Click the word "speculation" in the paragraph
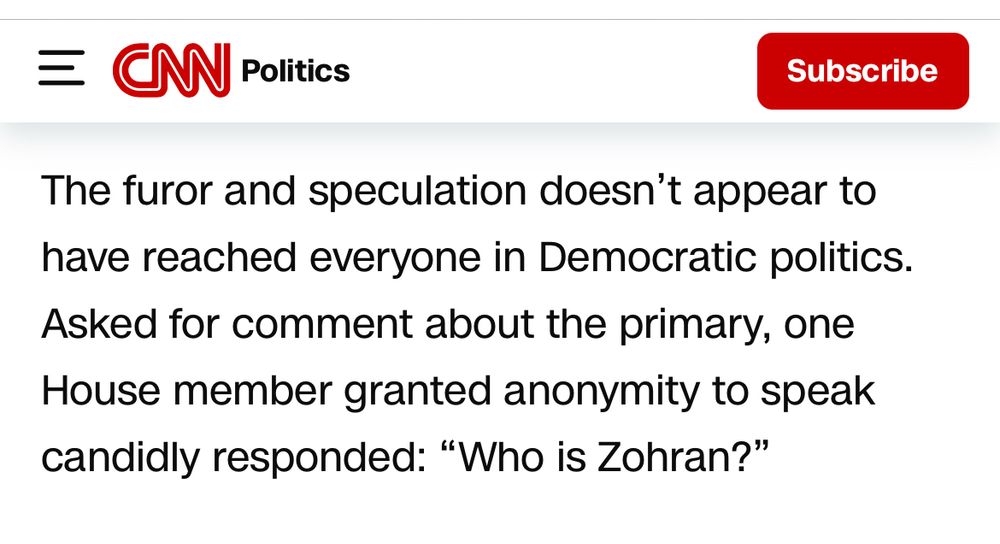The height and width of the screenshot is (544, 1000). [x=418, y=192]
